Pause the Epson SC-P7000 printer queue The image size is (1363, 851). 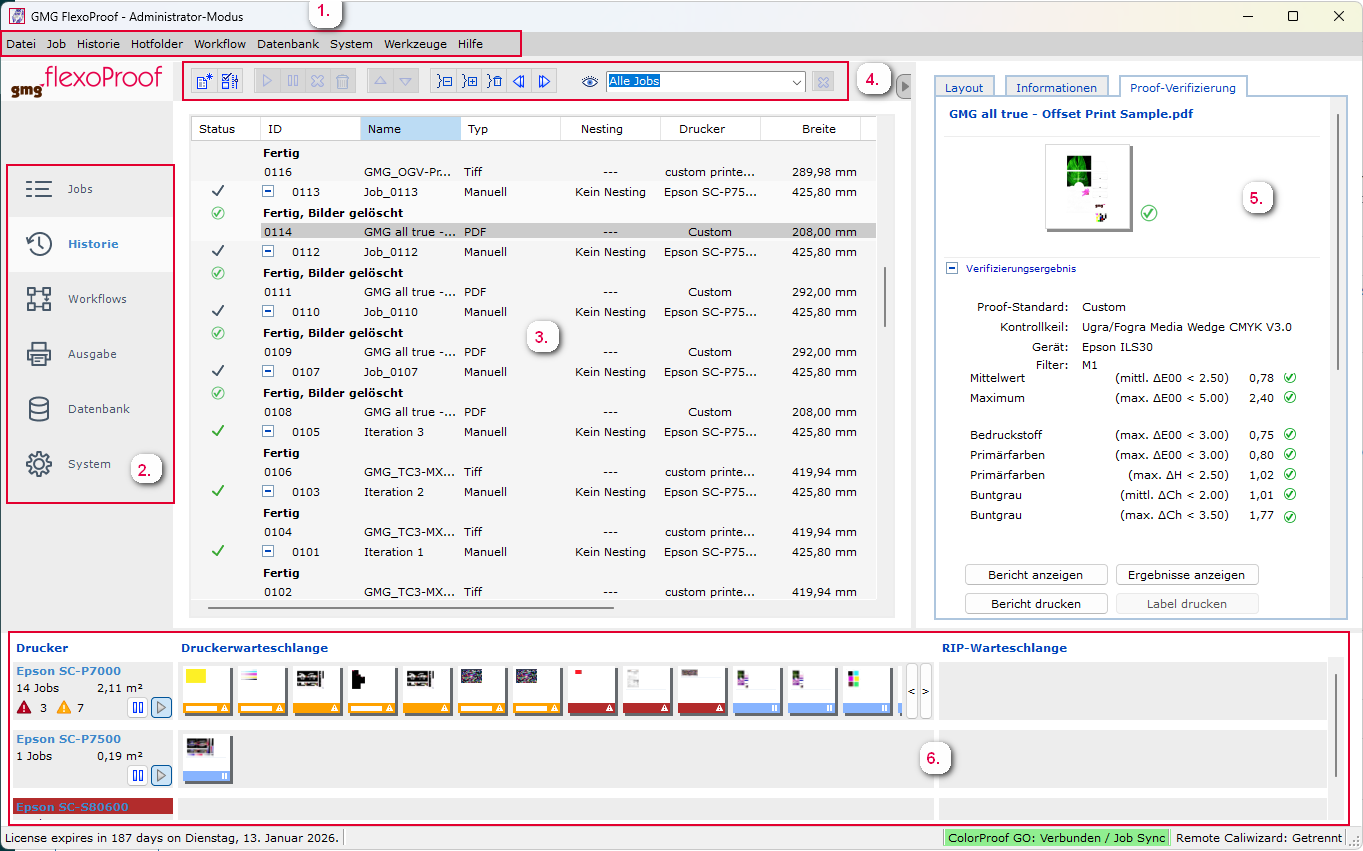(138, 708)
